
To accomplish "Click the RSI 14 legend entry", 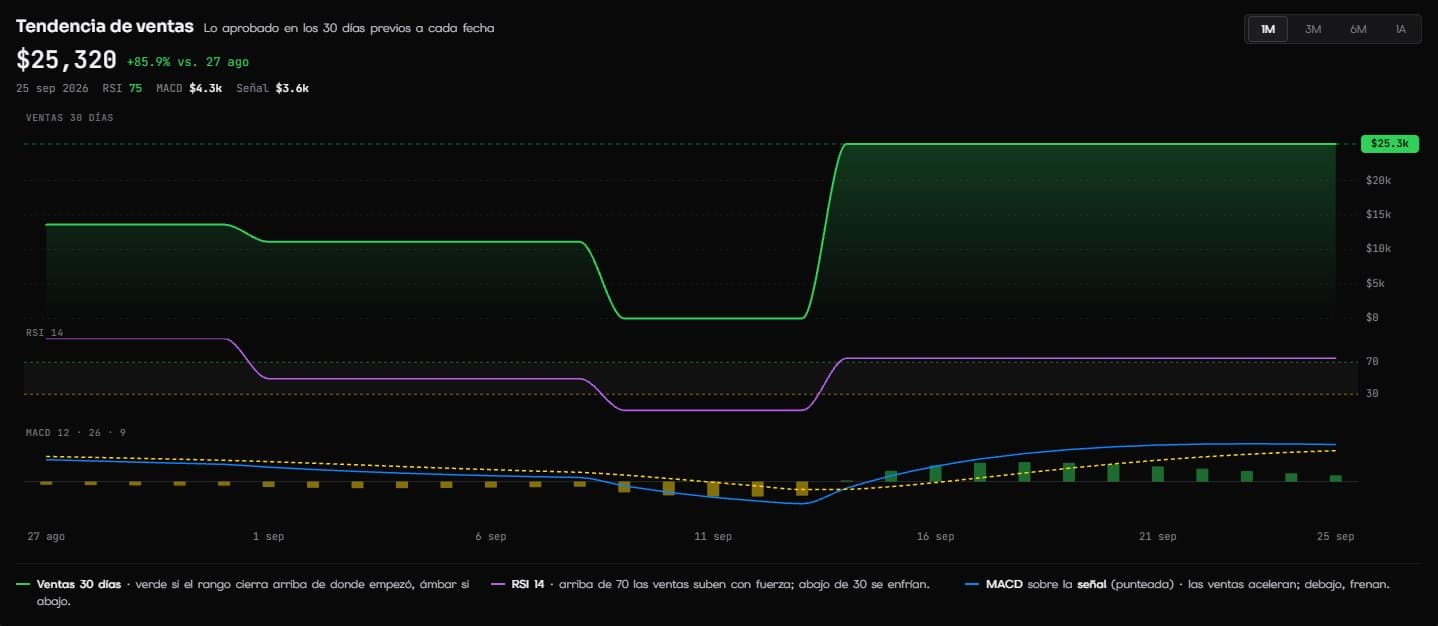I will (x=711, y=584).
